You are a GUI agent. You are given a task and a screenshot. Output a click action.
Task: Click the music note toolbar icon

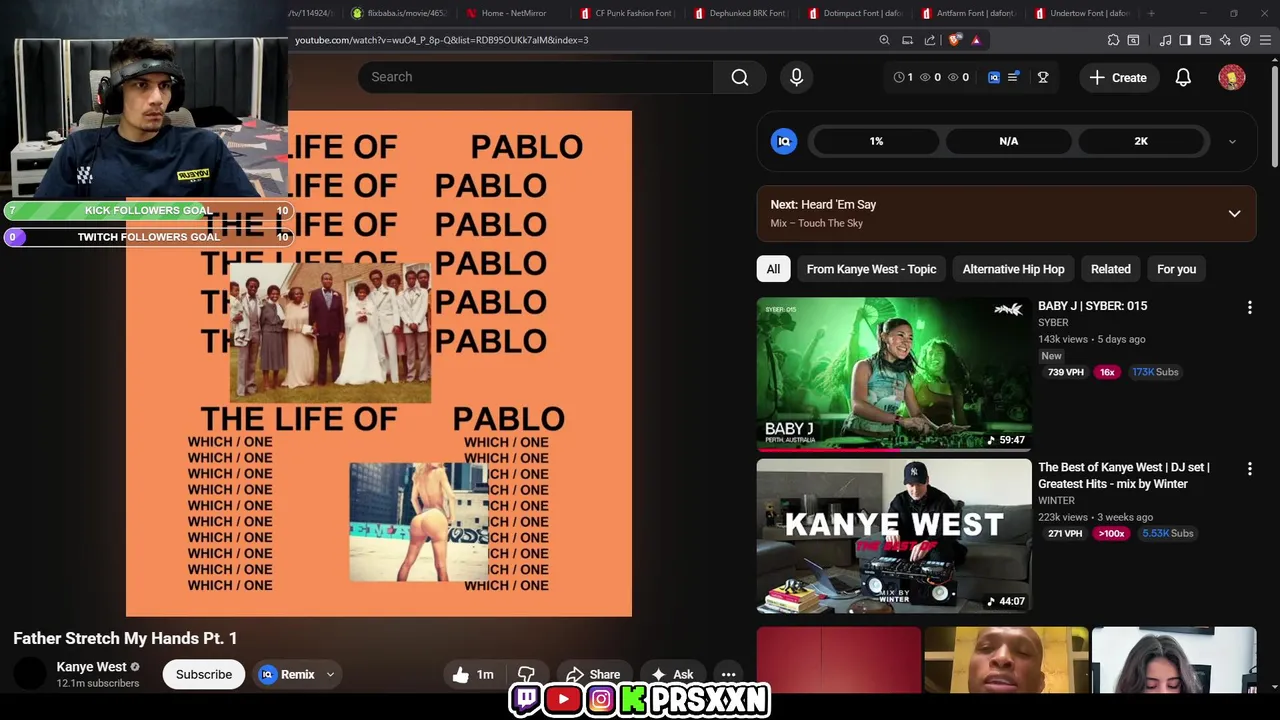(1165, 40)
